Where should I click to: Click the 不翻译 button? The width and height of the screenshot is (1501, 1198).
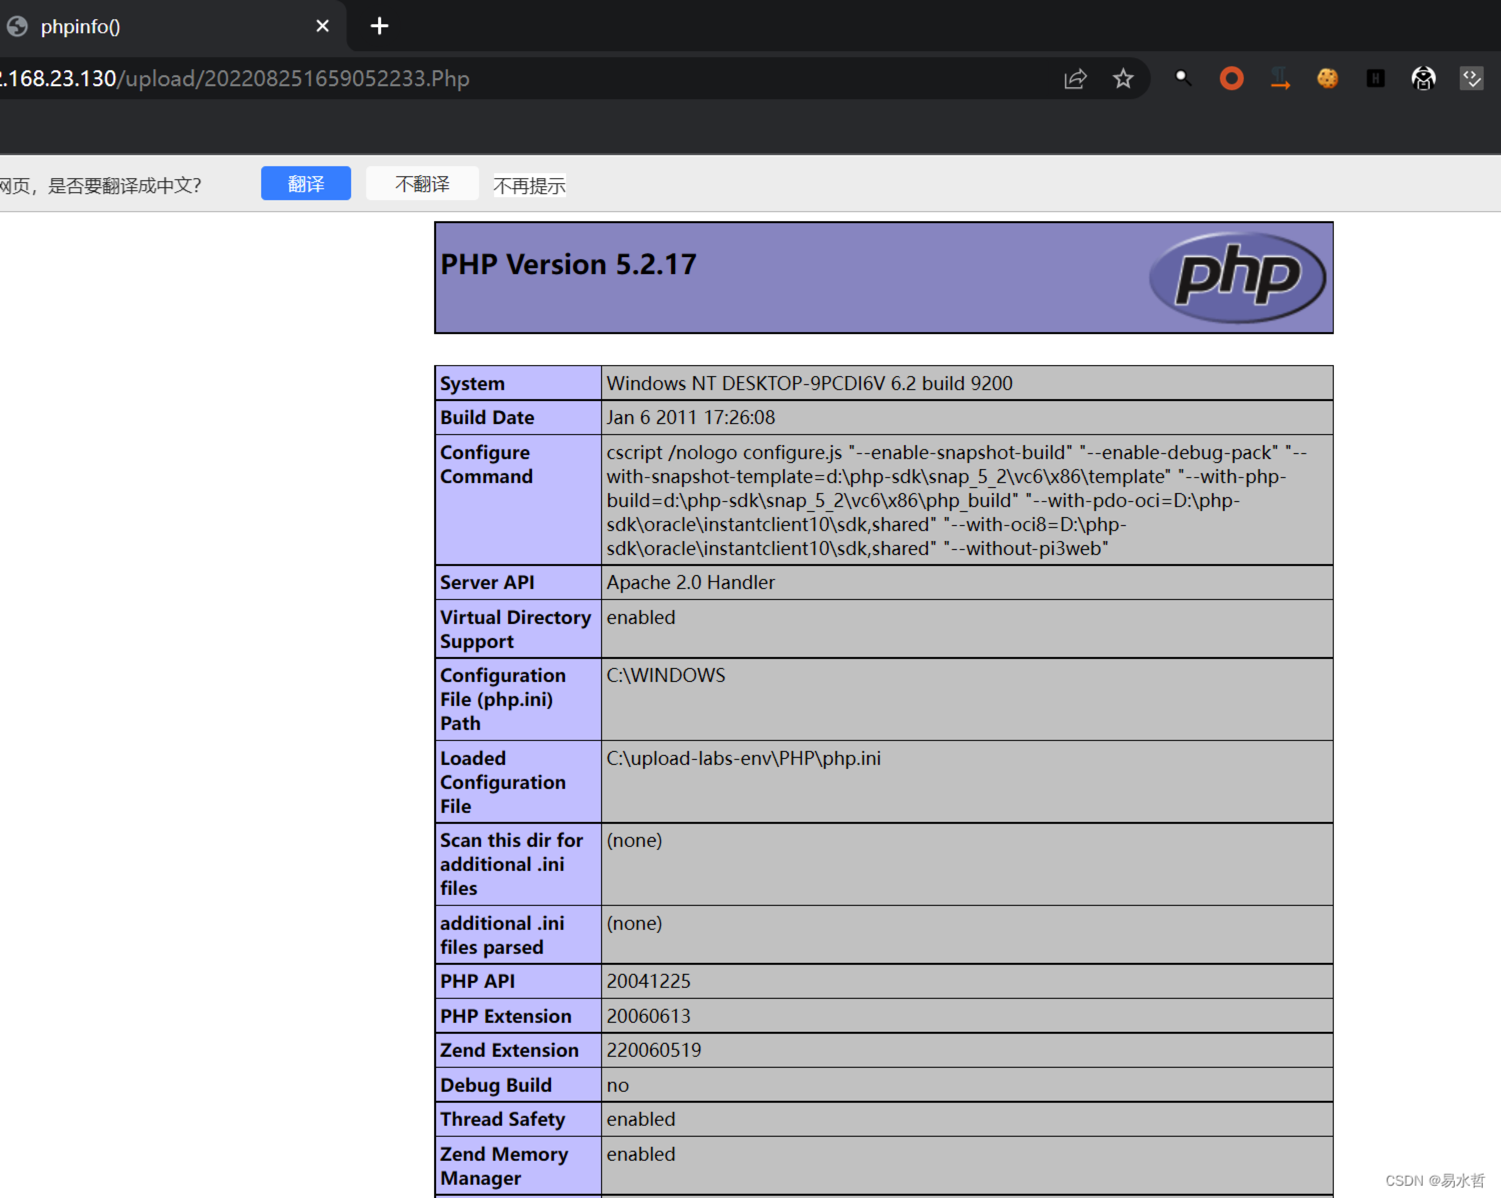[x=422, y=184]
